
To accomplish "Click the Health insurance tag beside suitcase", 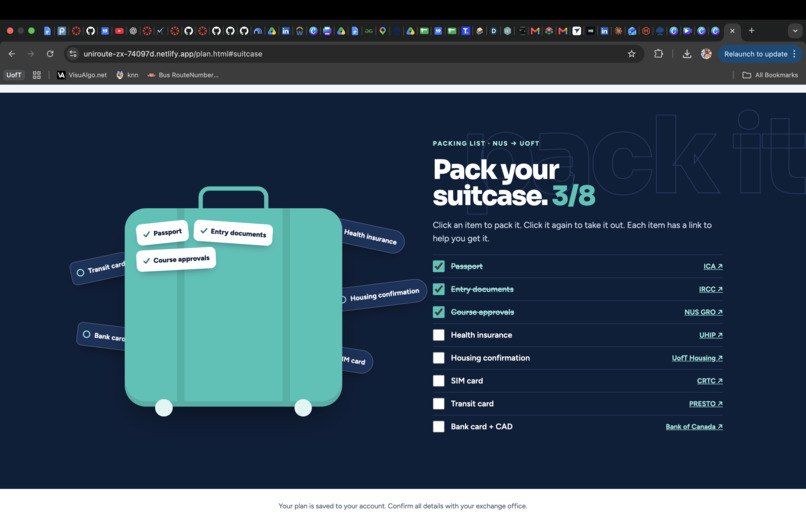I will point(373,238).
